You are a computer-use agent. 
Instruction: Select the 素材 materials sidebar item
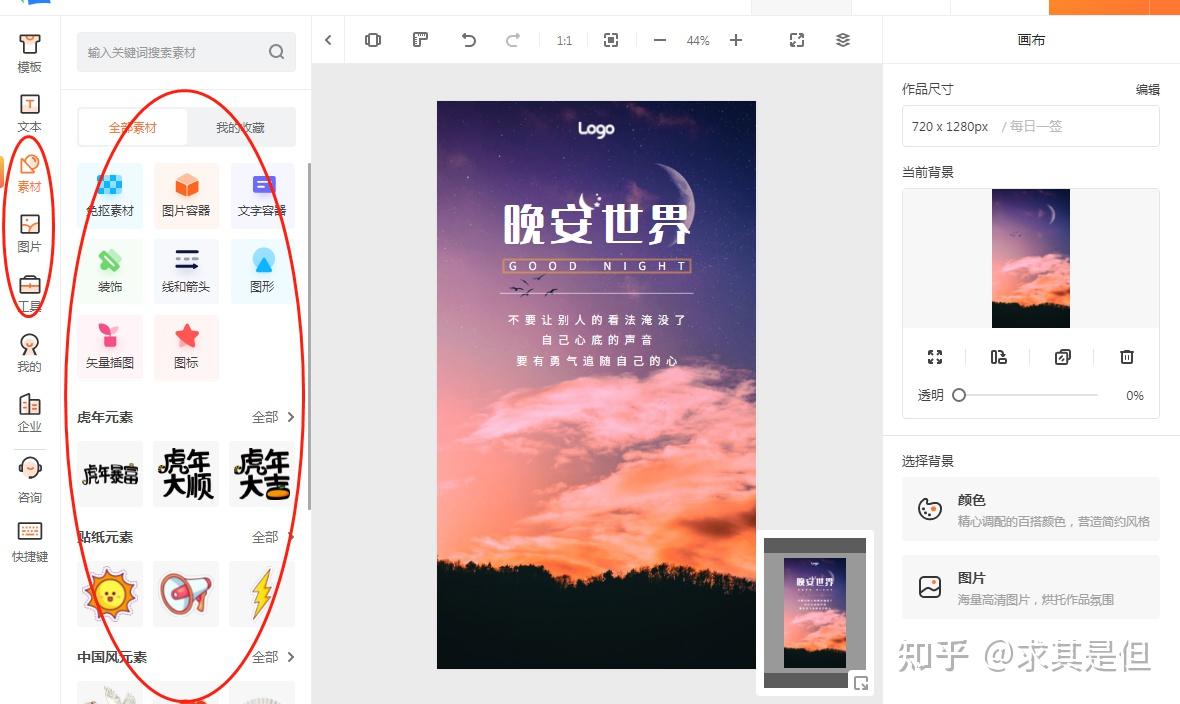[29, 173]
